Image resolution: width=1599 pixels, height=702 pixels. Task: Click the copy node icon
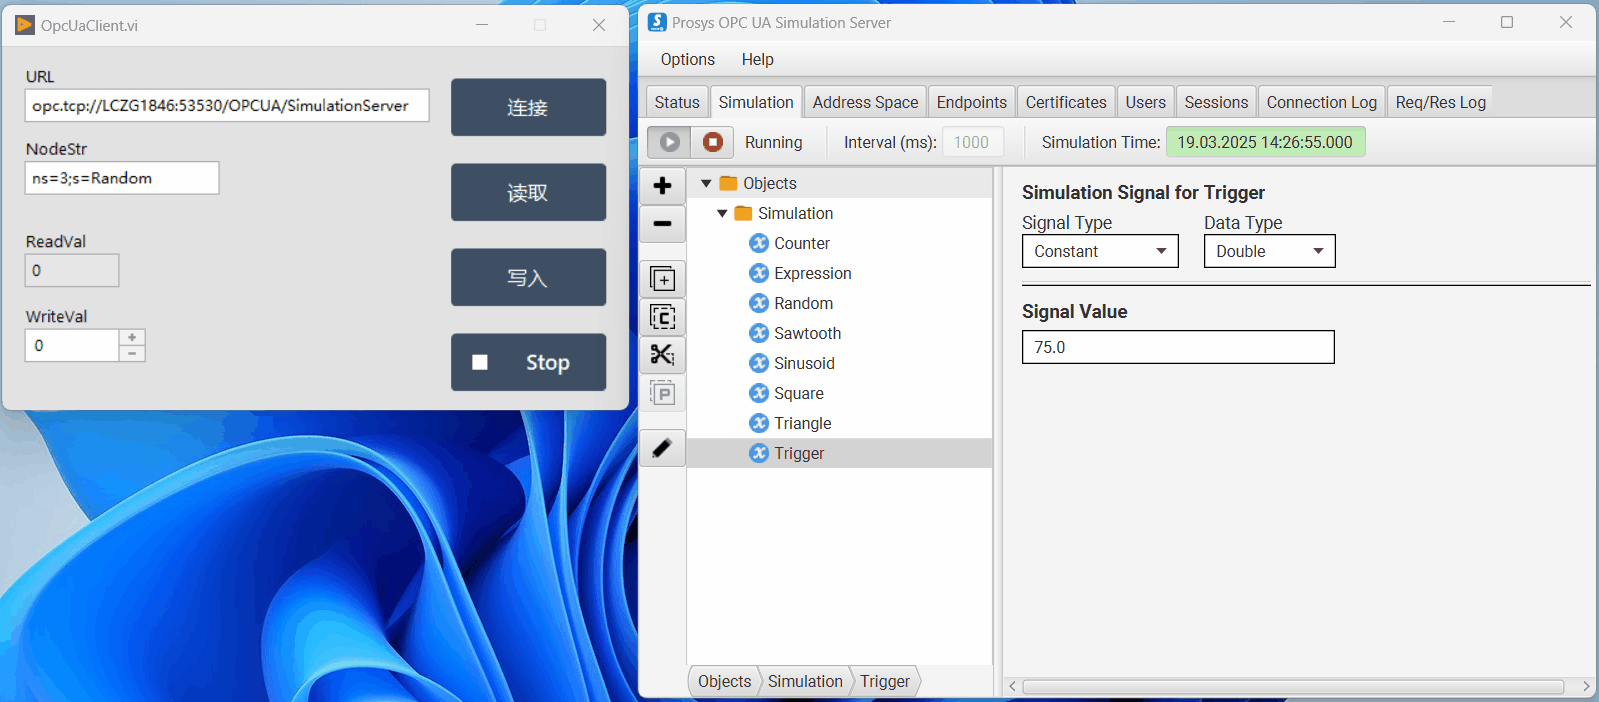662,317
